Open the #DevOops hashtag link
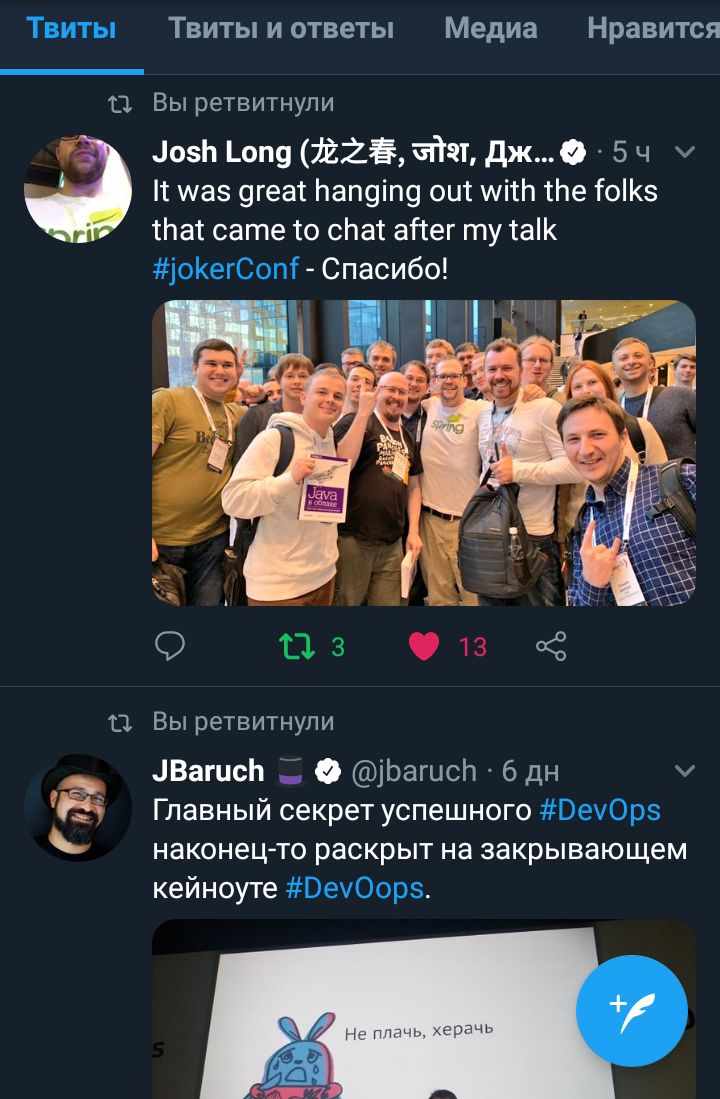Screen dimensions: 720x1099 (355, 888)
